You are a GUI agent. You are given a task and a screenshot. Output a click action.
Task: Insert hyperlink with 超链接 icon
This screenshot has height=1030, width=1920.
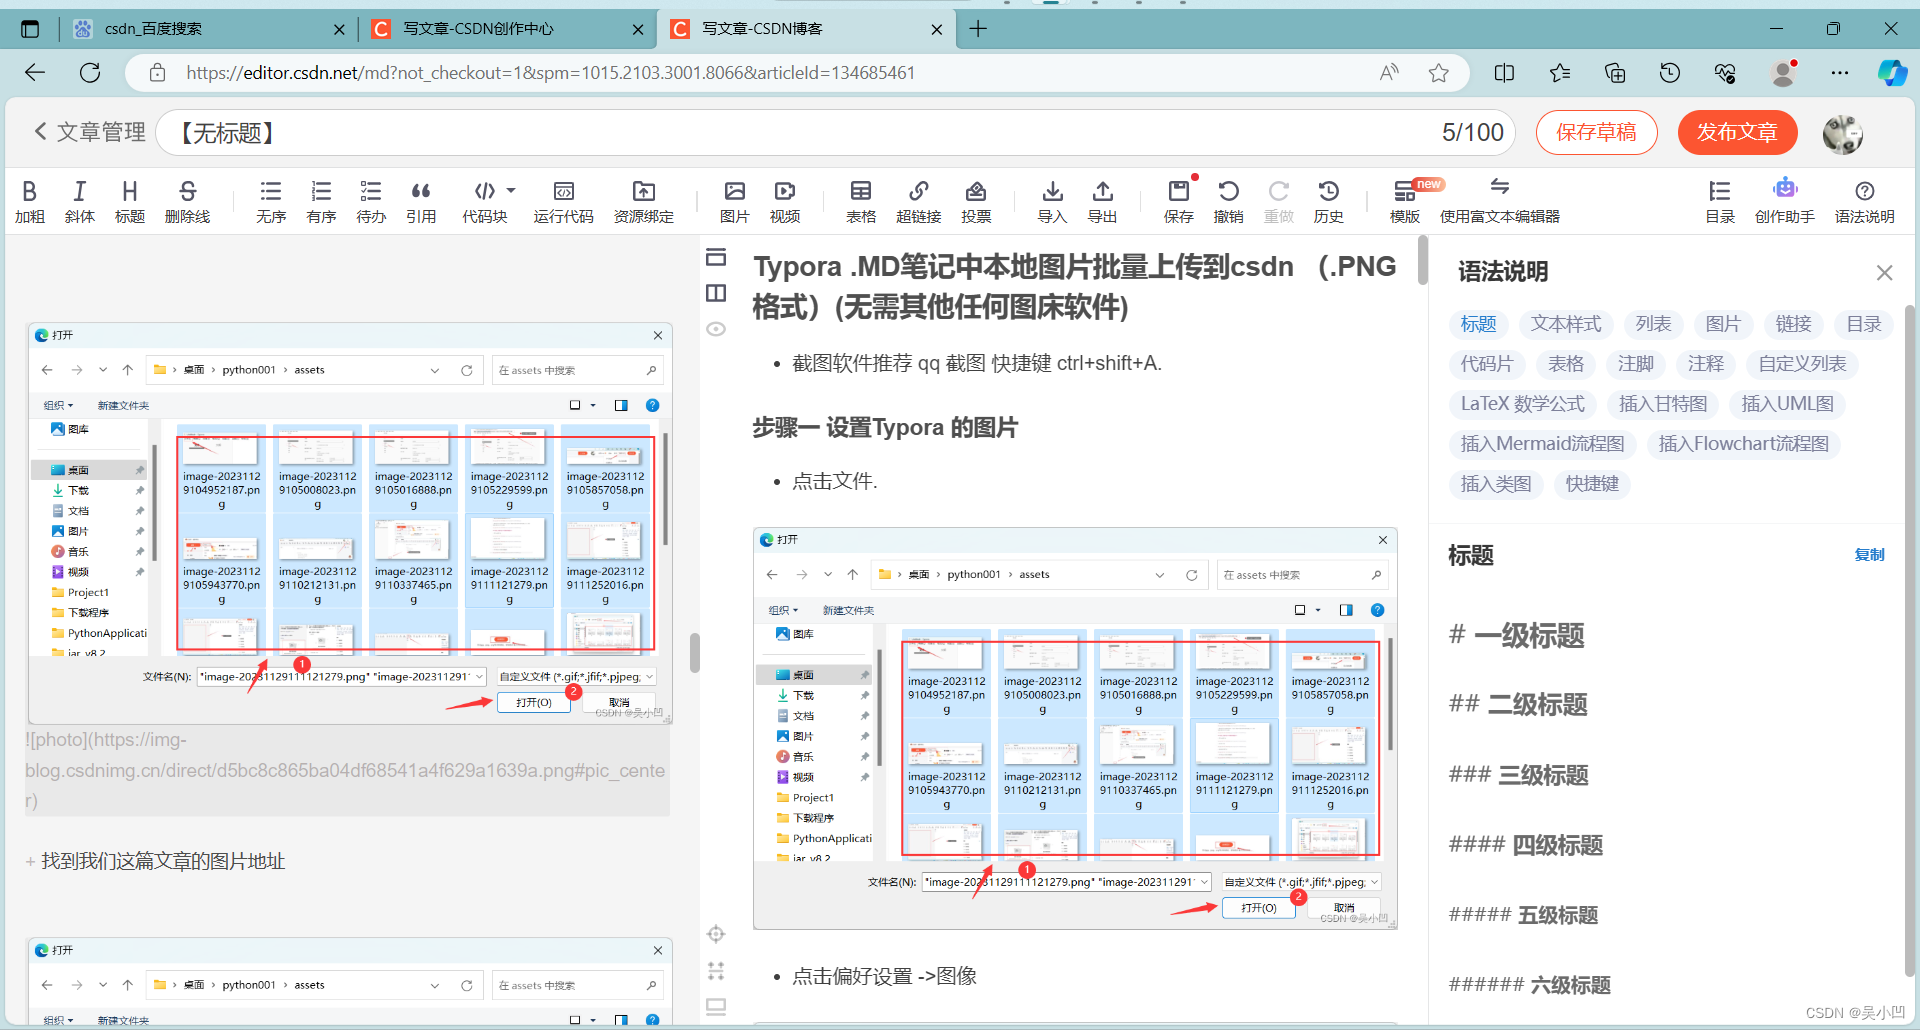click(x=919, y=201)
